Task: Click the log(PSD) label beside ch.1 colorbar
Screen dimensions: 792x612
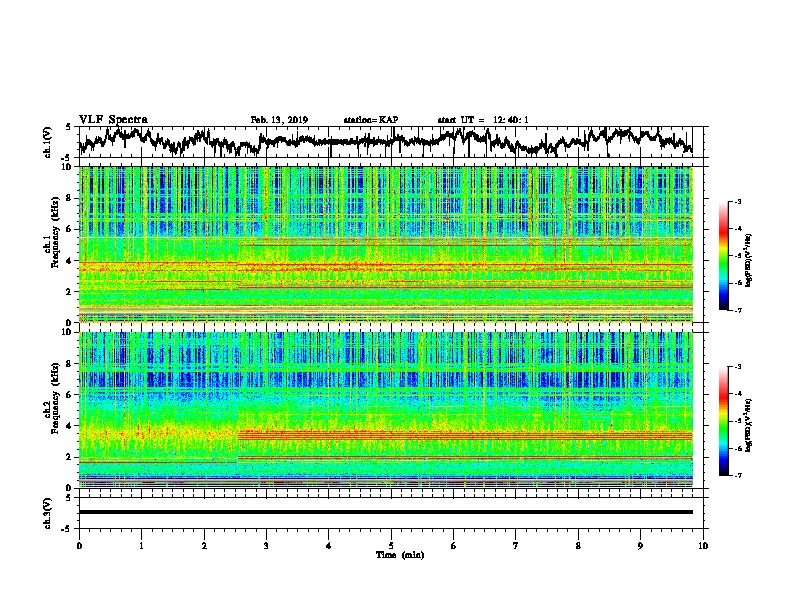Action: click(749, 260)
